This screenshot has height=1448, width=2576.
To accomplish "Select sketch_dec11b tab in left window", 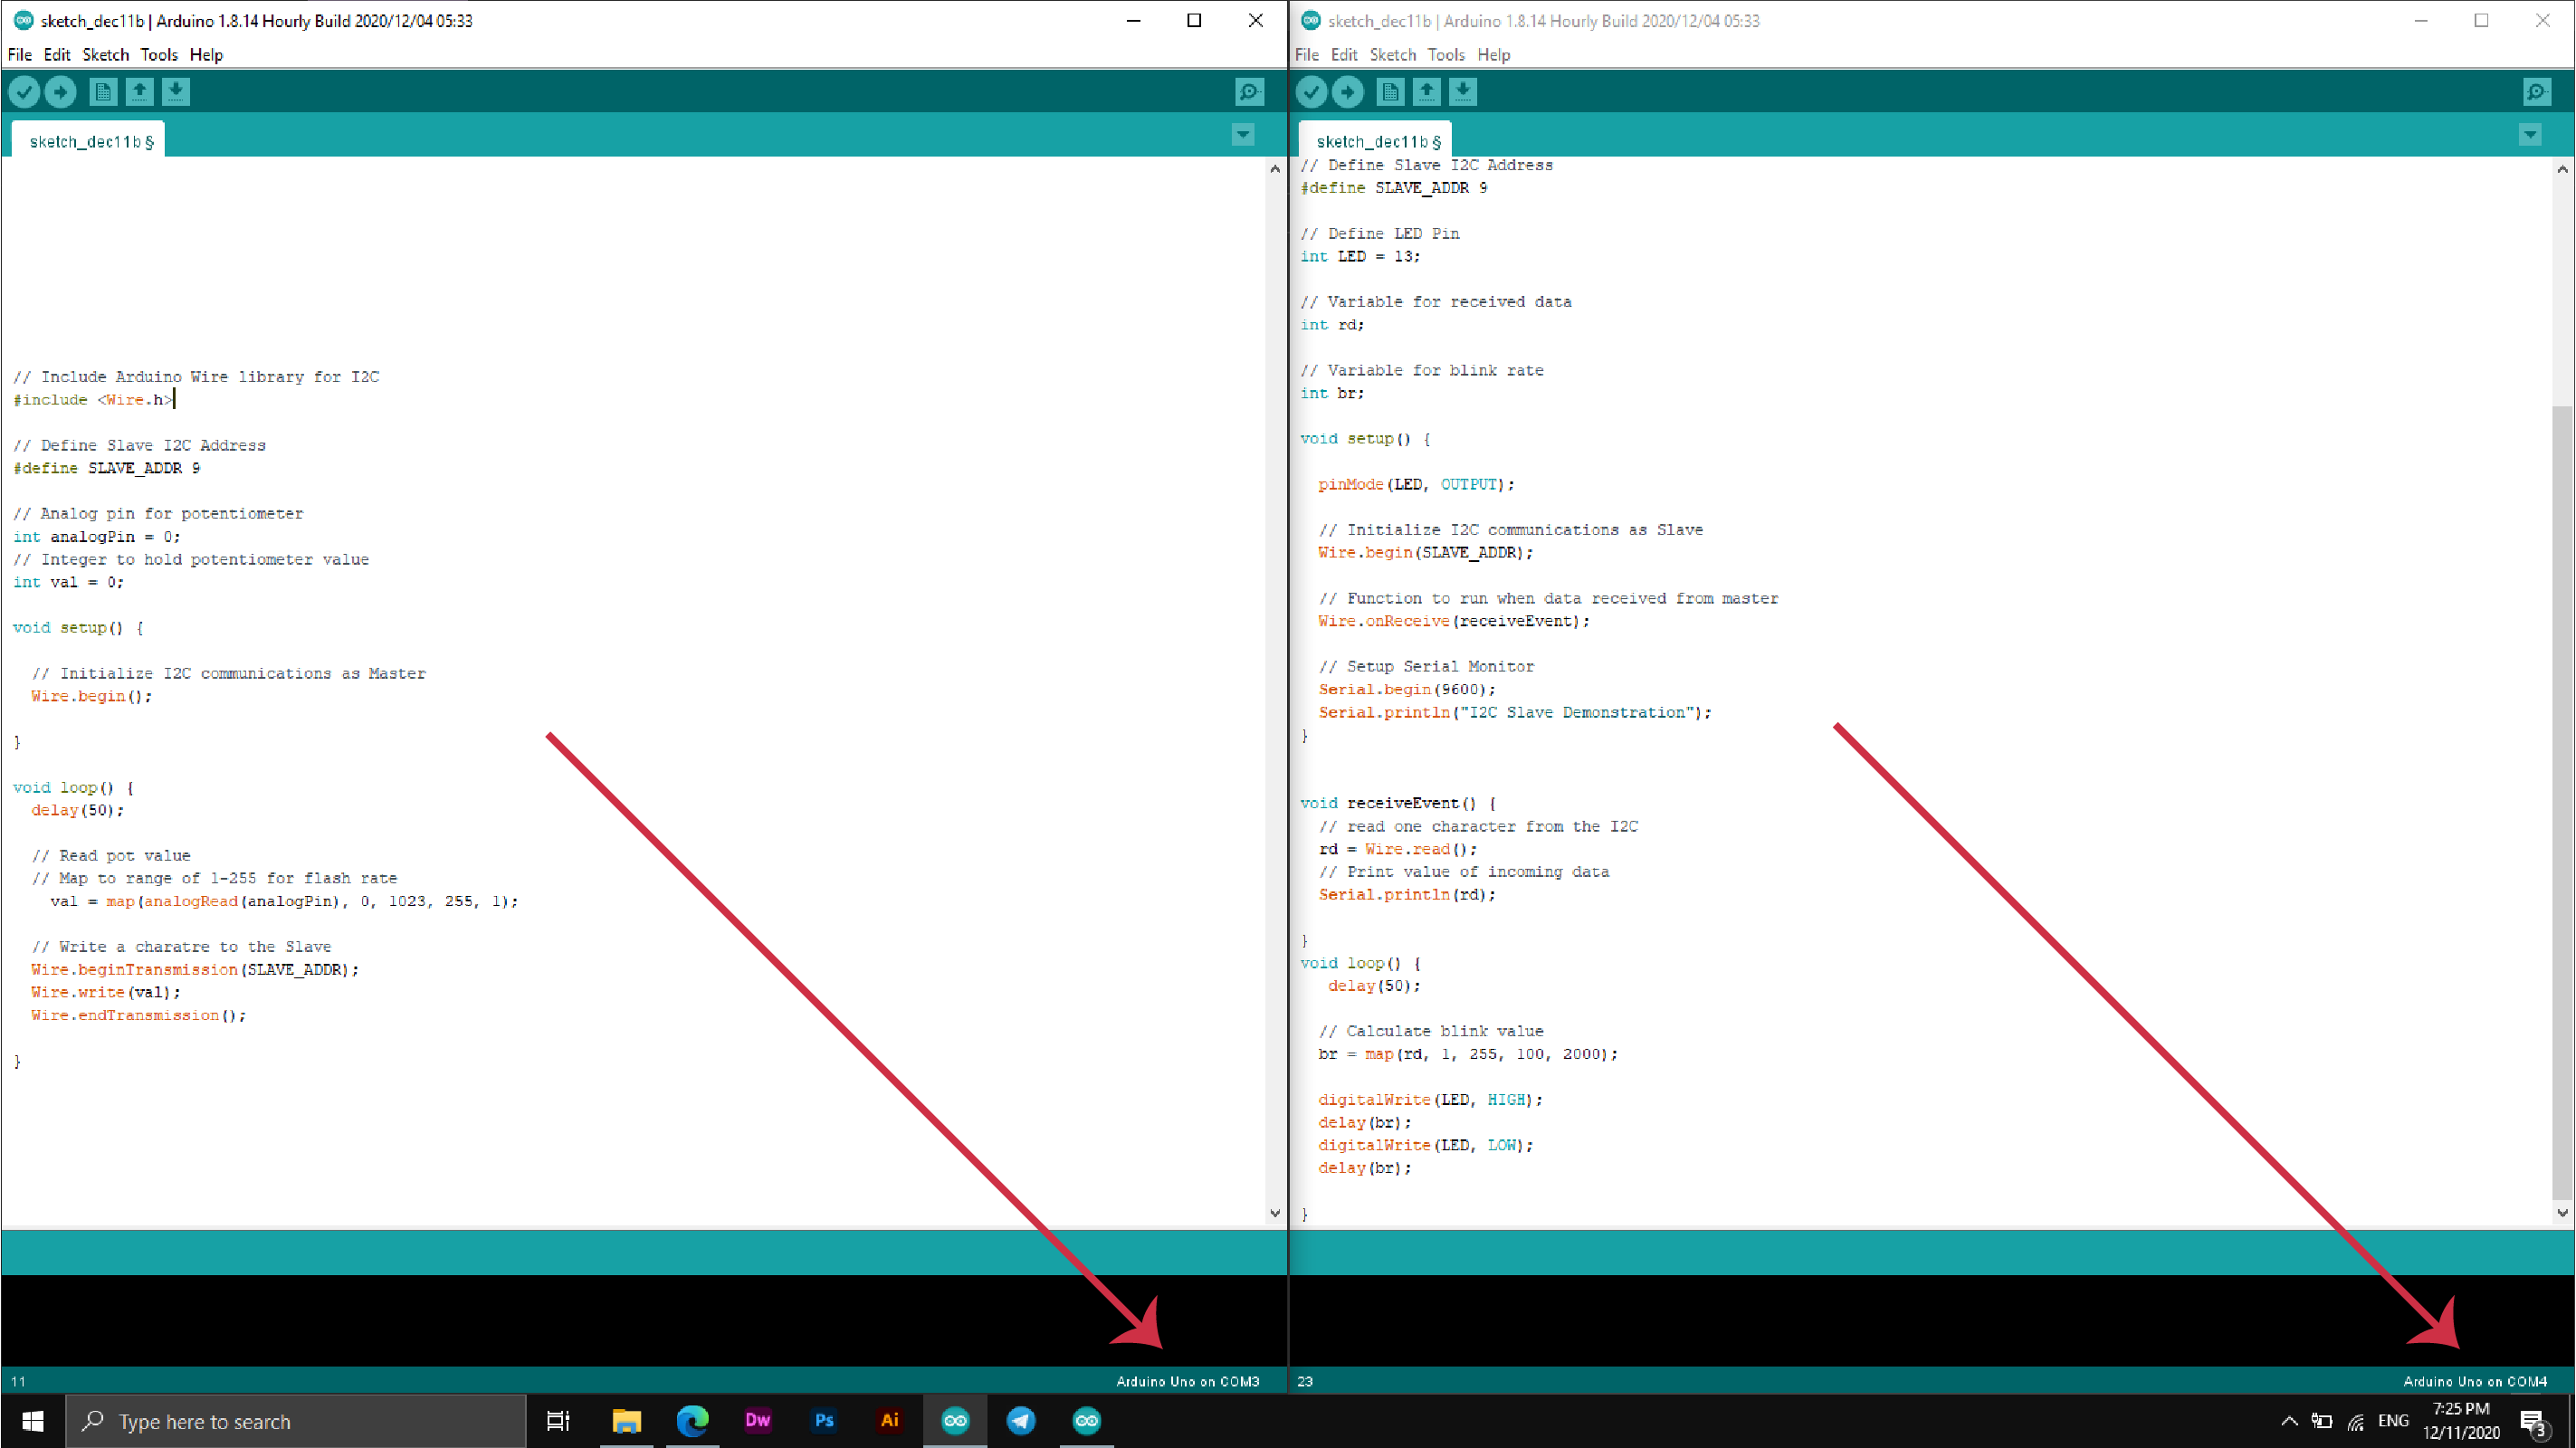I will pos(90,141).
